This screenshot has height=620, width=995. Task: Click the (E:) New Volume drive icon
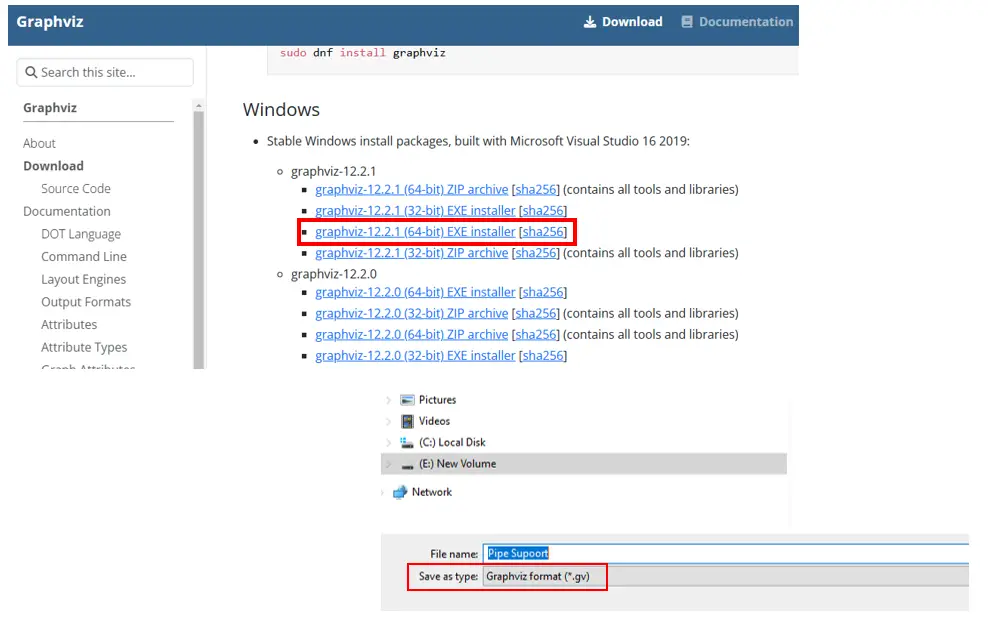click(x=407, y=465)
